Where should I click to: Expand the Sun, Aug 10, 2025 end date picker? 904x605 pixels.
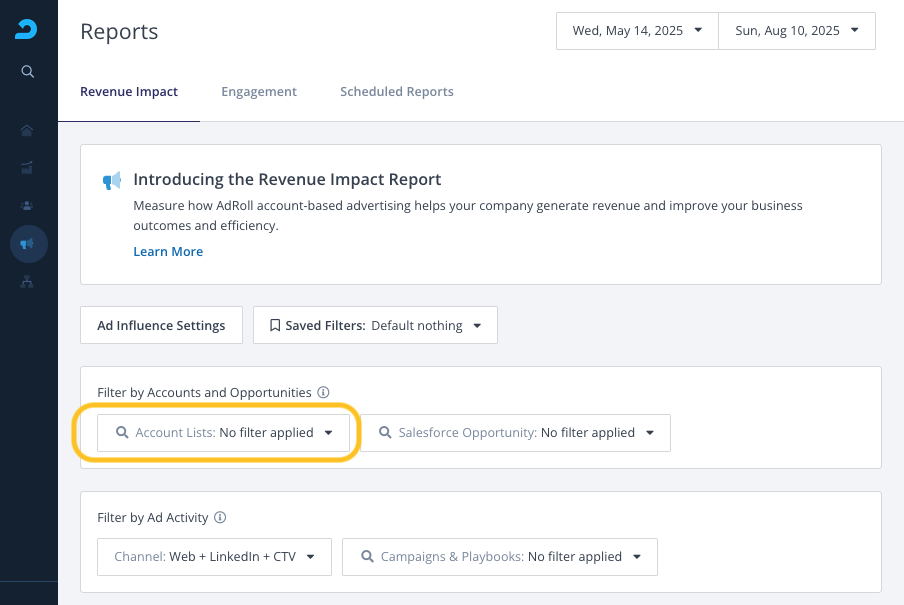pos(796,31)
